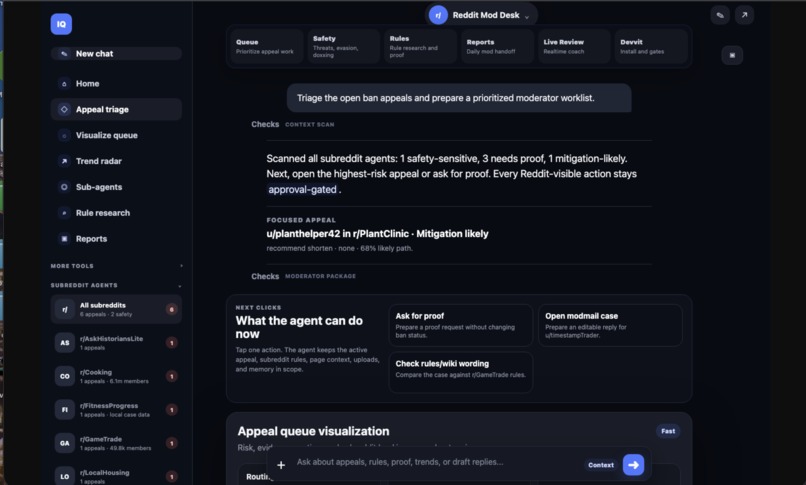Open the Devvit tab

651,46
